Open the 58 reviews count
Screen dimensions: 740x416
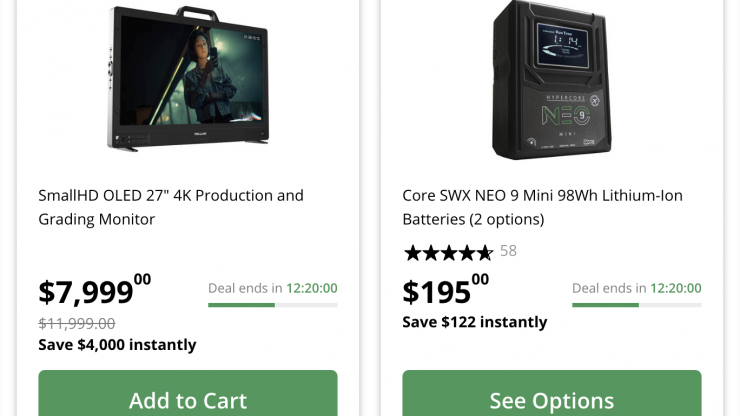point(508,251)
